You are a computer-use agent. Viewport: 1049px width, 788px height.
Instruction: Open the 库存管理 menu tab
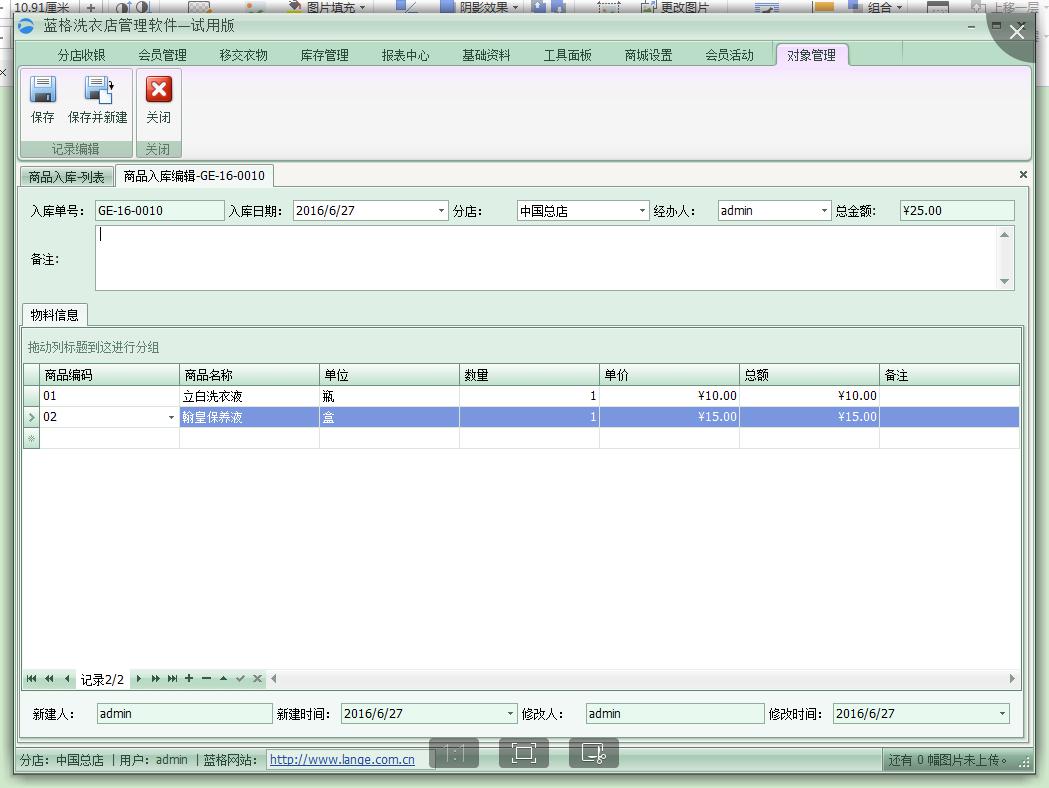pyautogui.click(x=324, y=56)
